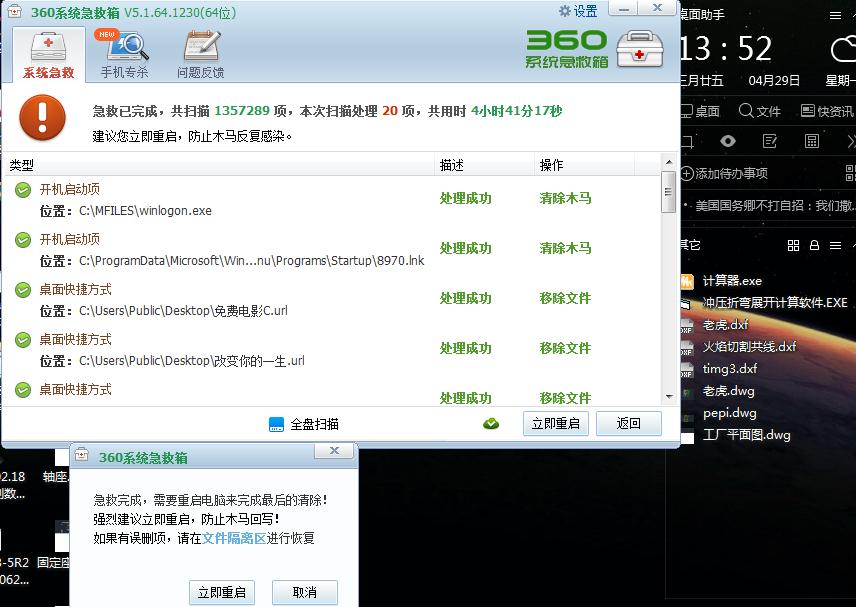
Task: Open pepi.dwg file
Action: [x=729, y=413]
